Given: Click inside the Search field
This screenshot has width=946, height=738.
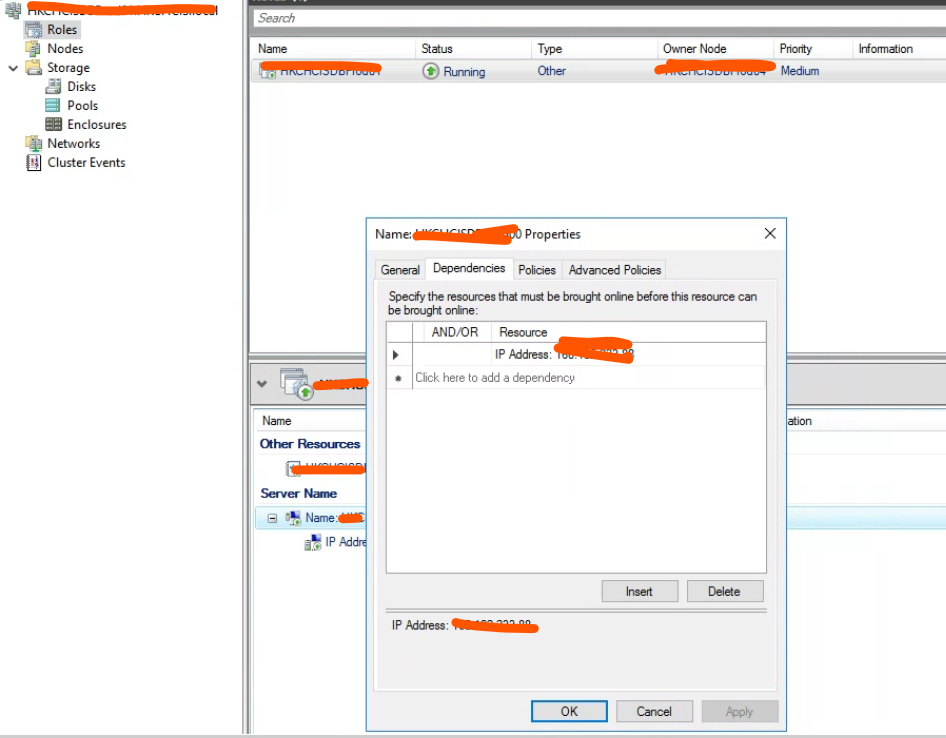Looking at the screenshot, I should tap(400, 18).
